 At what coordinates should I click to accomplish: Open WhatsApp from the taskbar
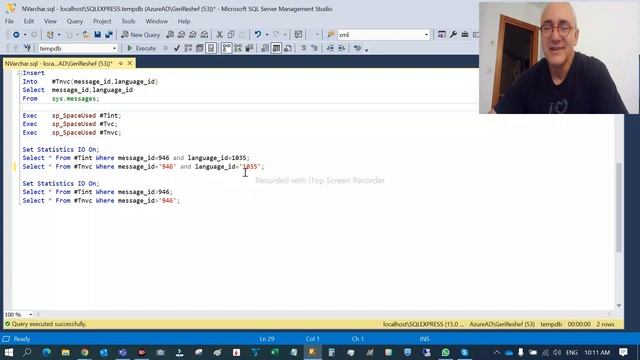445,352
